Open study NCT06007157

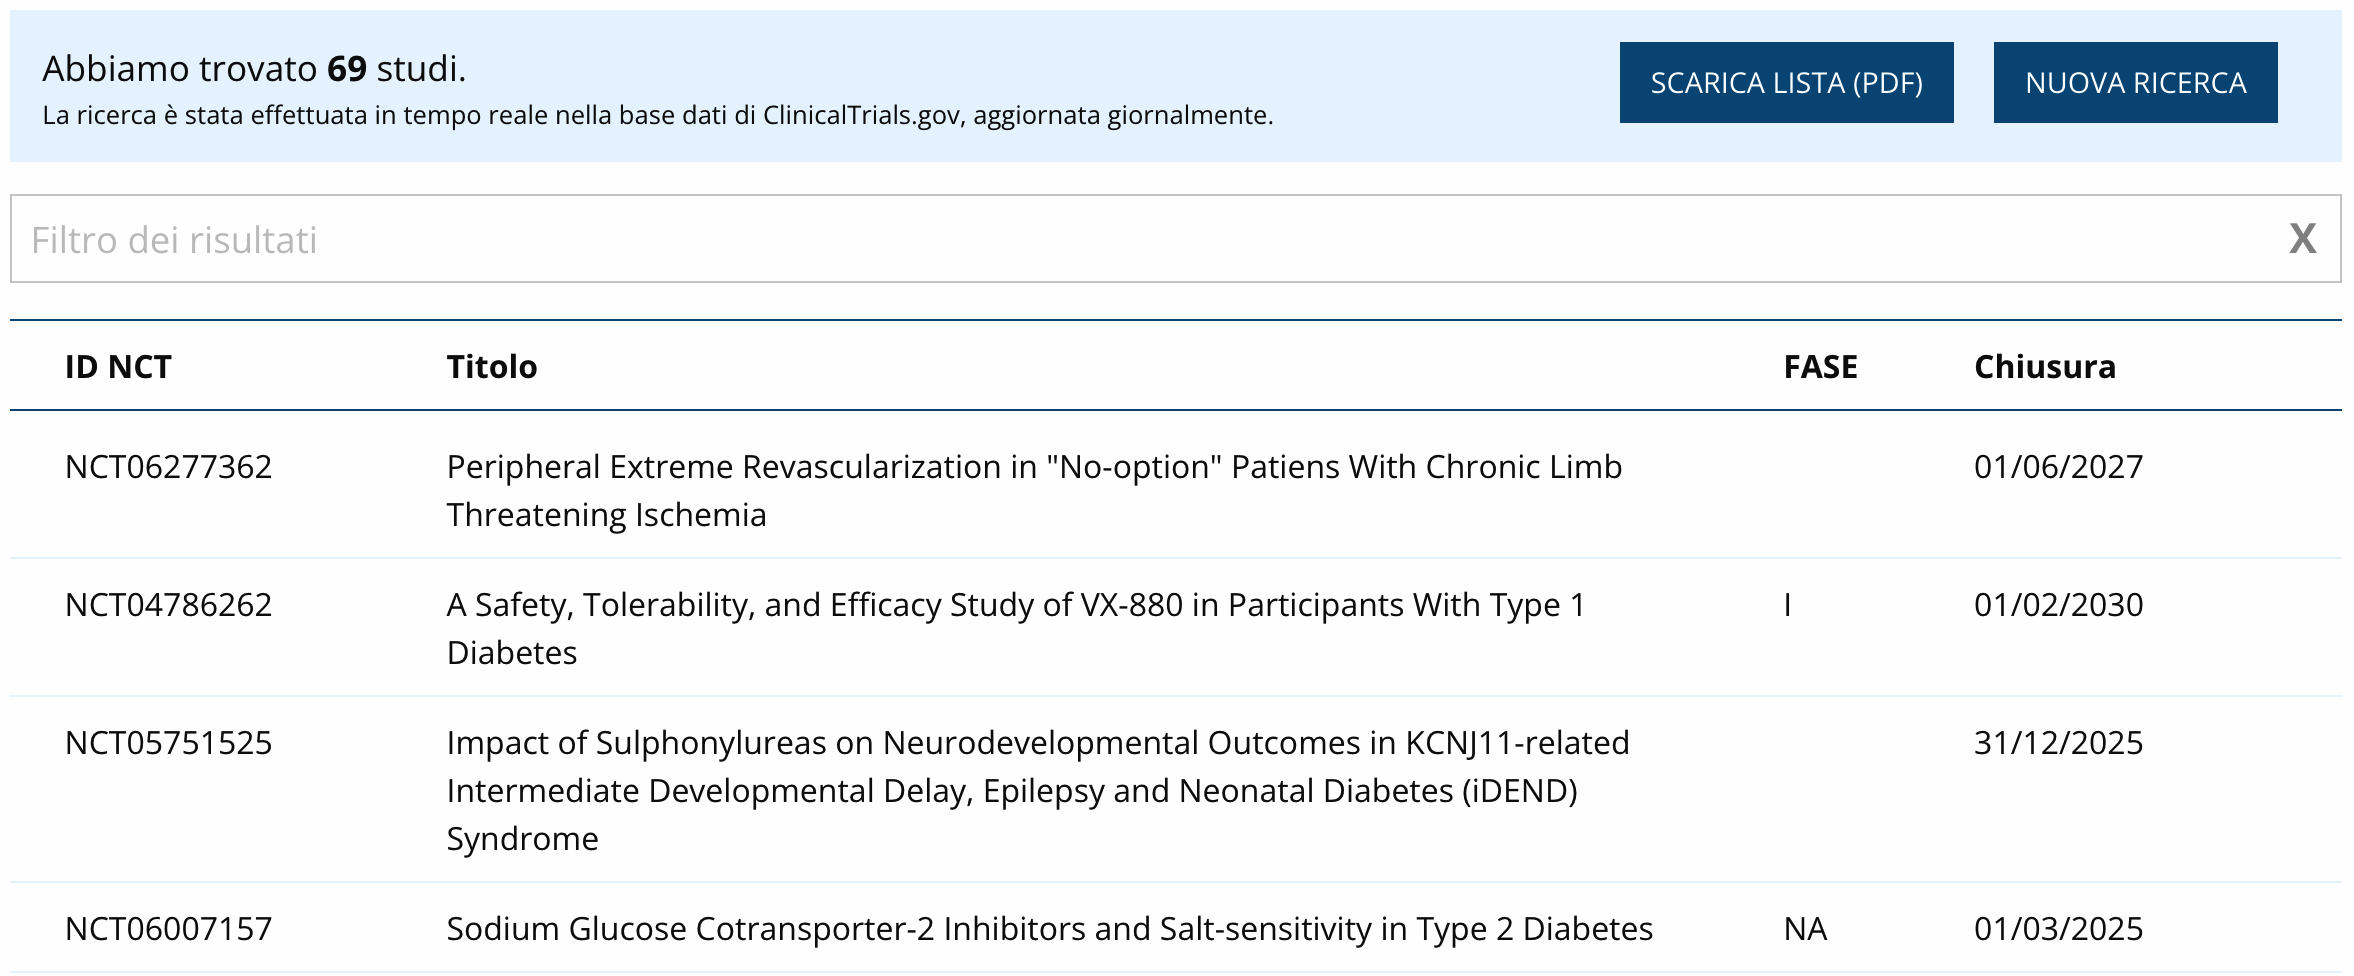(168, 929)
